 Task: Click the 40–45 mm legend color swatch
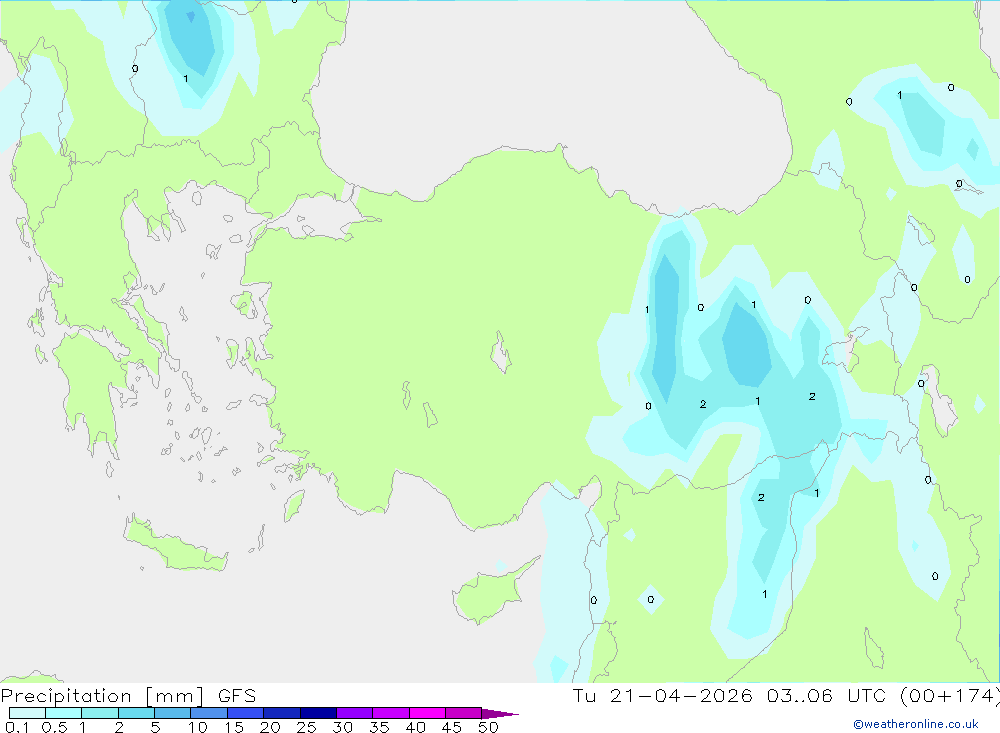[427, 713]
